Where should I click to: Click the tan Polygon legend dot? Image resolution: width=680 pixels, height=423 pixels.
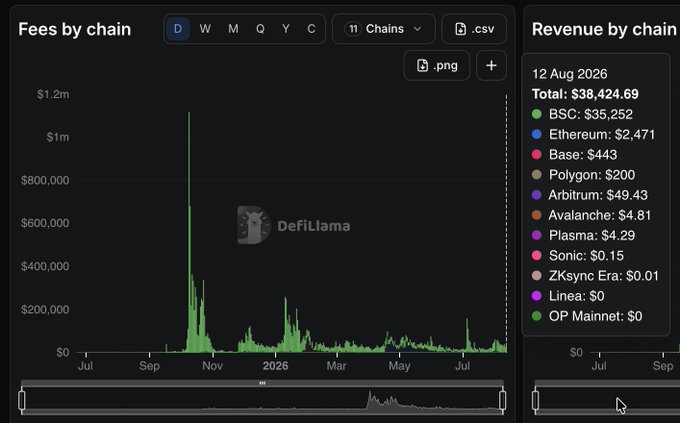pyautogui.click(x=536, y=175)
